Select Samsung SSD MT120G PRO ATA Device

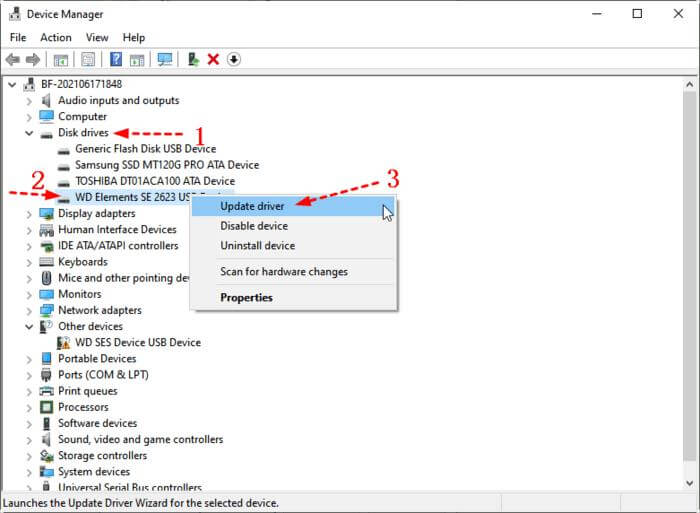(x=166, y=165)
